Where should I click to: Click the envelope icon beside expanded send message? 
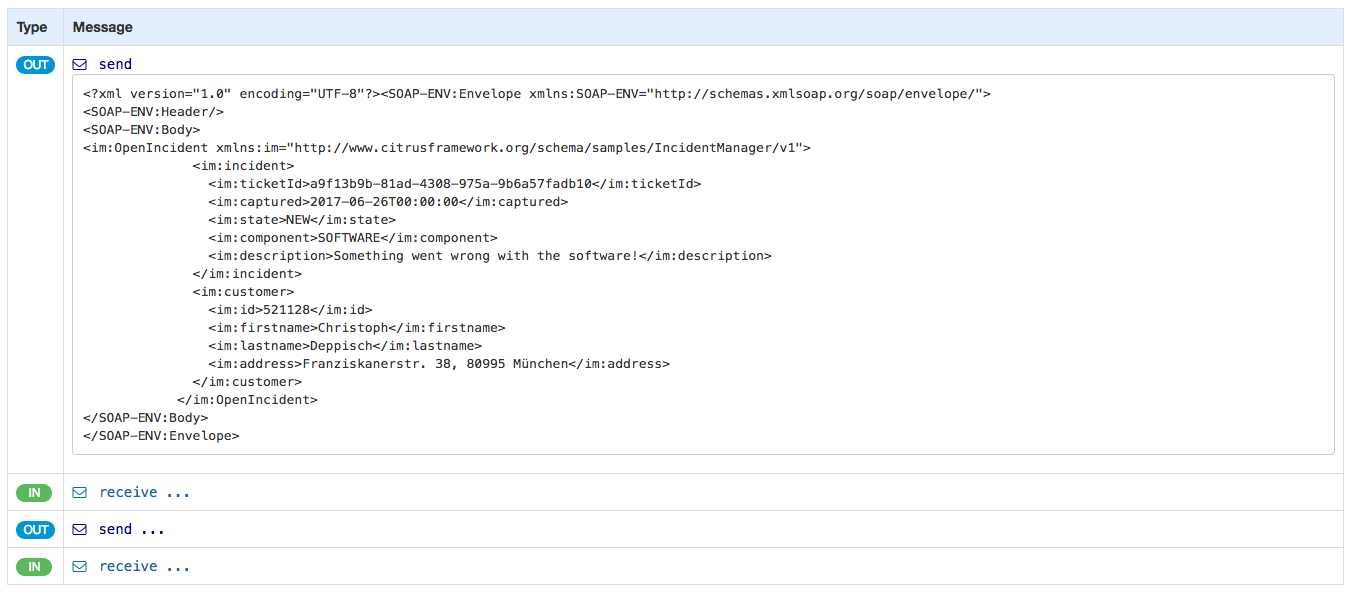pyautogui.click(x=80, y=64)
